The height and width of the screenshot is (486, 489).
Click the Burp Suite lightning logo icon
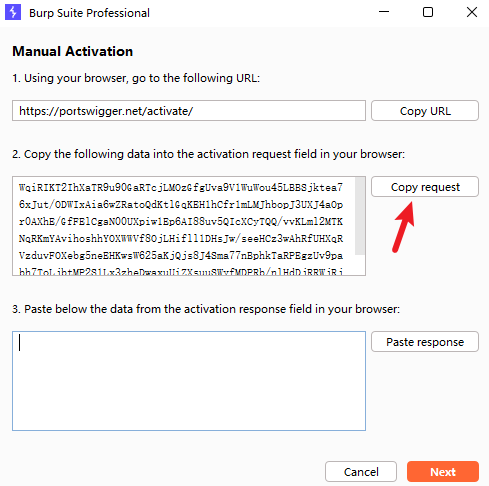pyautogui.click(x=13, y=12)
